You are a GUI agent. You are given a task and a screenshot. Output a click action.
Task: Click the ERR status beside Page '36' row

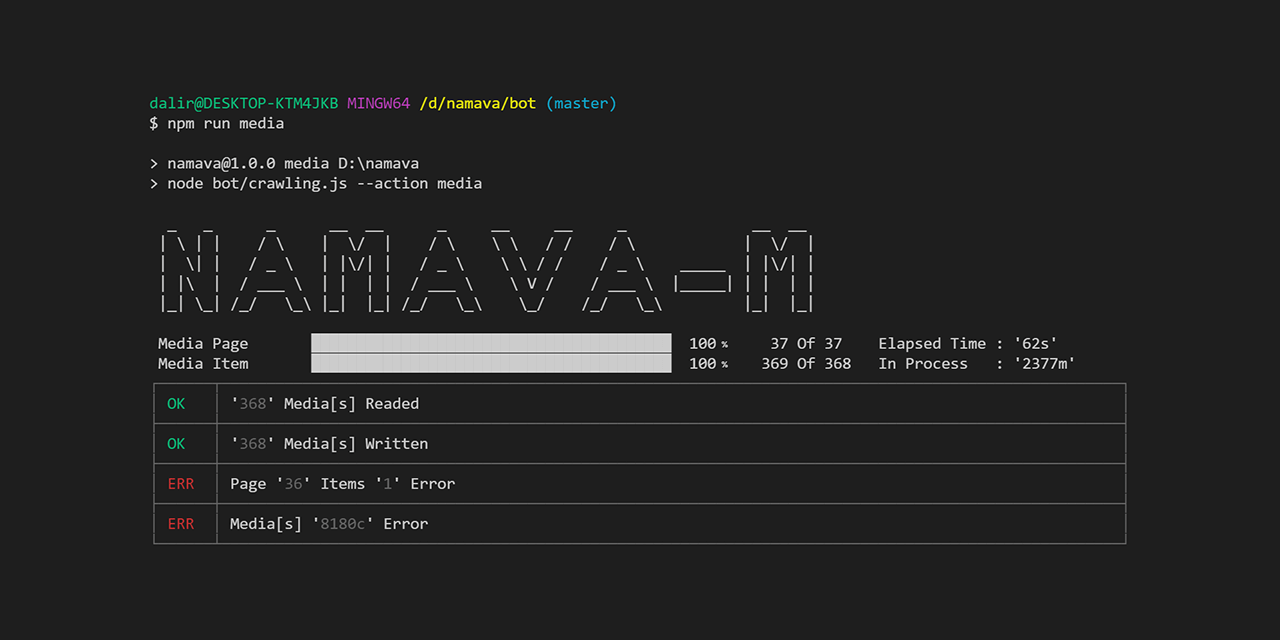pyautogui.click(x=181, y=483)
